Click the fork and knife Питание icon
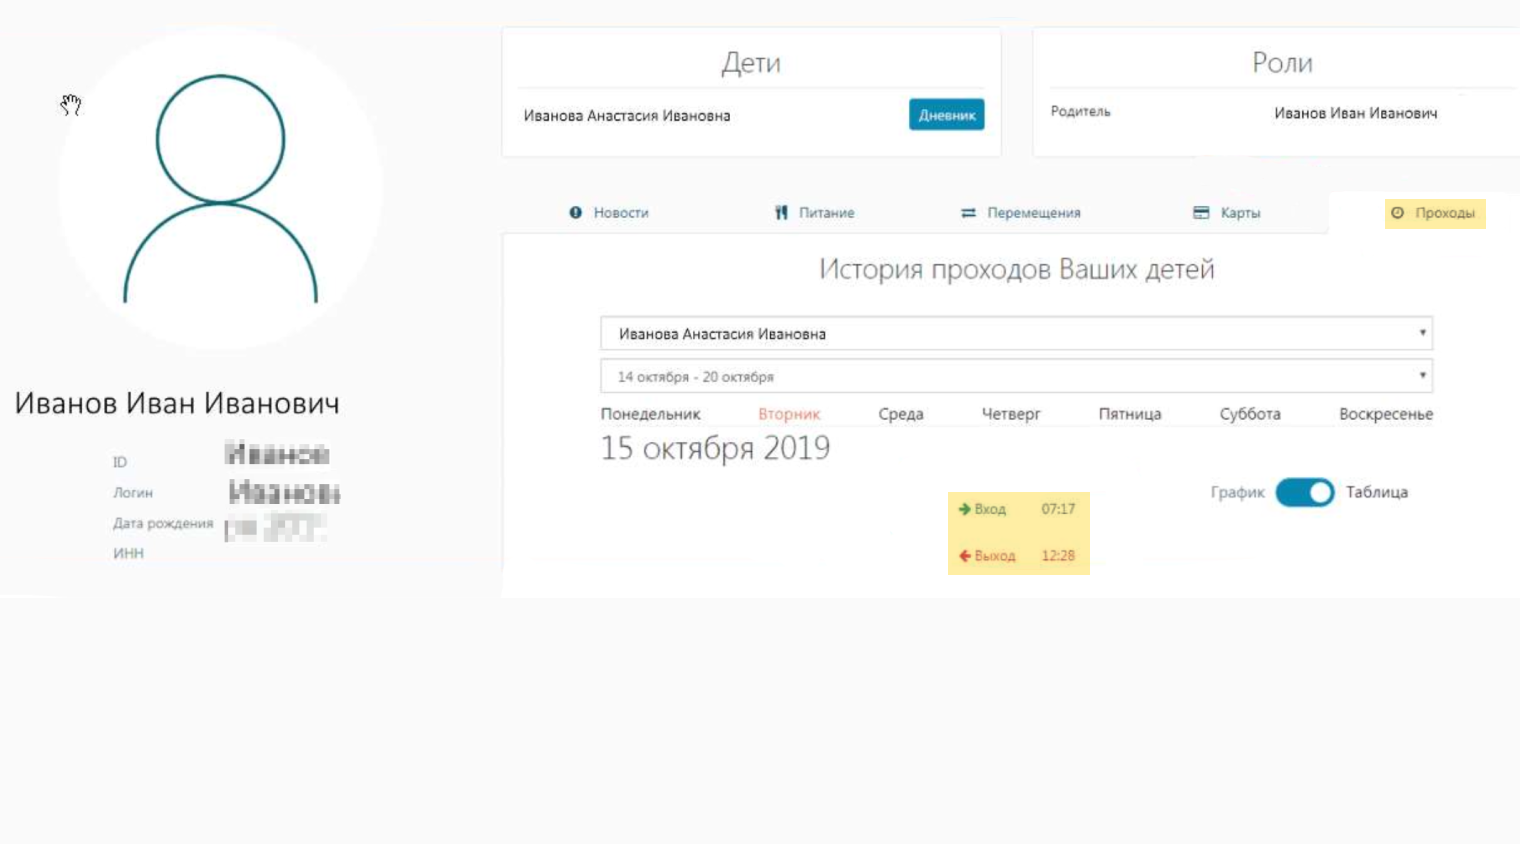 781,213
